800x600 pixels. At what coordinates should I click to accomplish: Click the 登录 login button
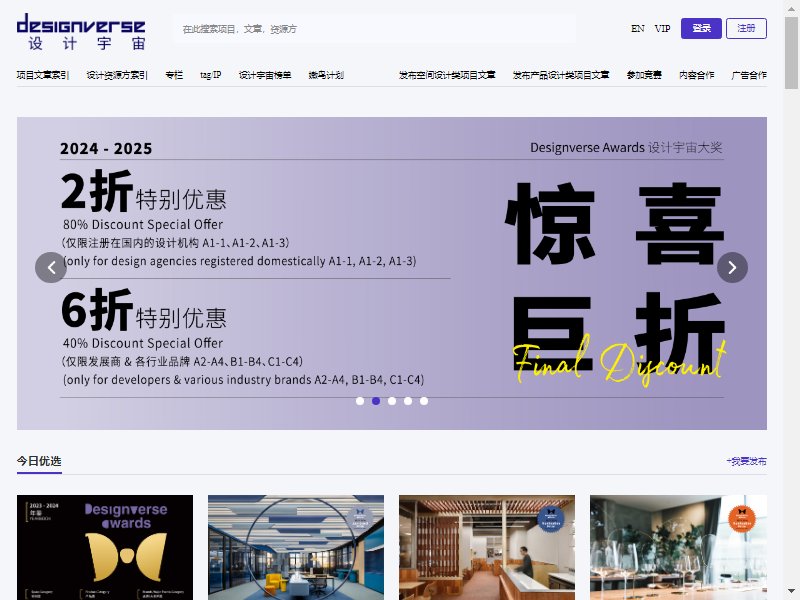[701, 29]
